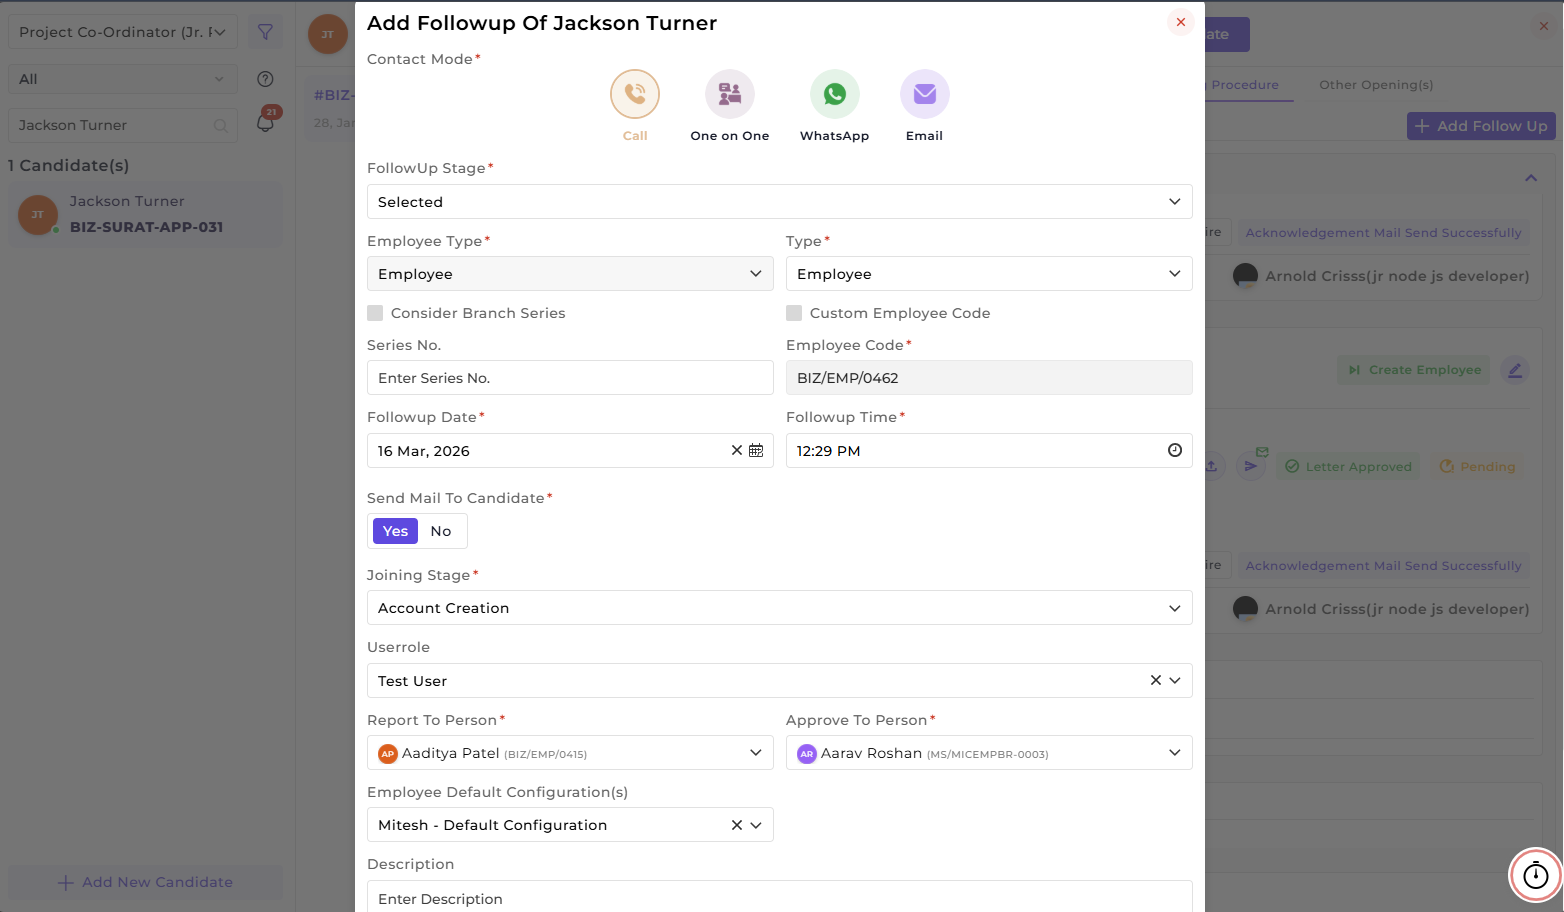Image resolution: width=1564 pixels, height=912 pixels.
Task: Click the Letter Approved status button
Action: pyautogui.click(x=1348, y=466)
